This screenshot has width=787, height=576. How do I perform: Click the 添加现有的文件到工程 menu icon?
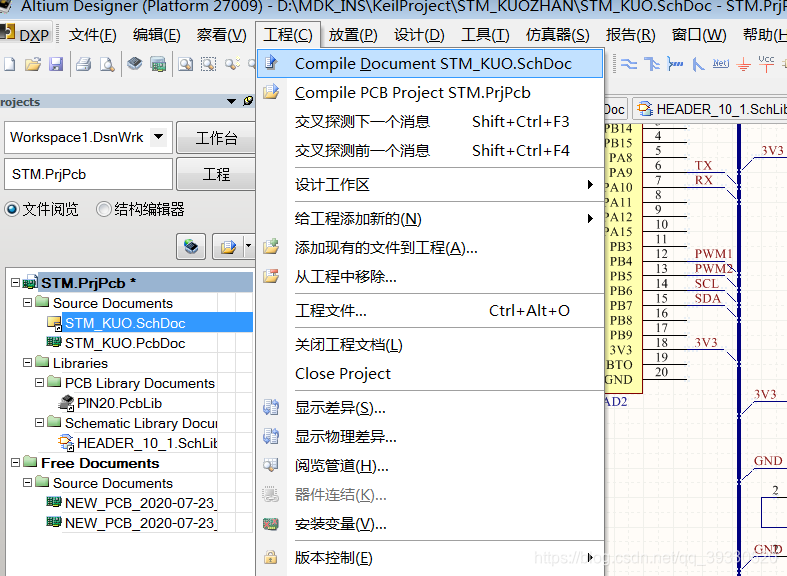(271, 246)
